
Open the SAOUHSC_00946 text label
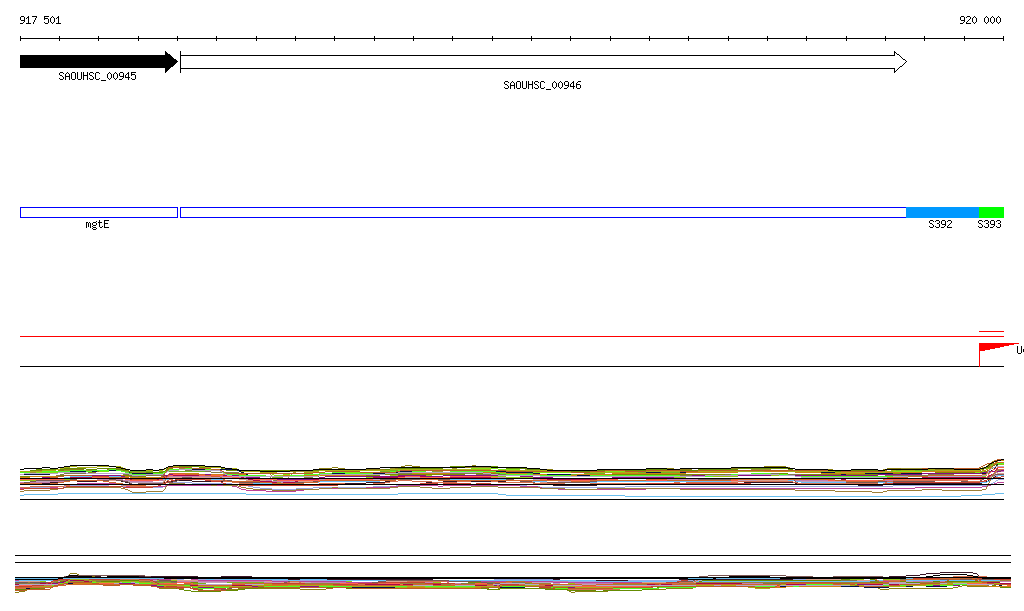[542, 86]
